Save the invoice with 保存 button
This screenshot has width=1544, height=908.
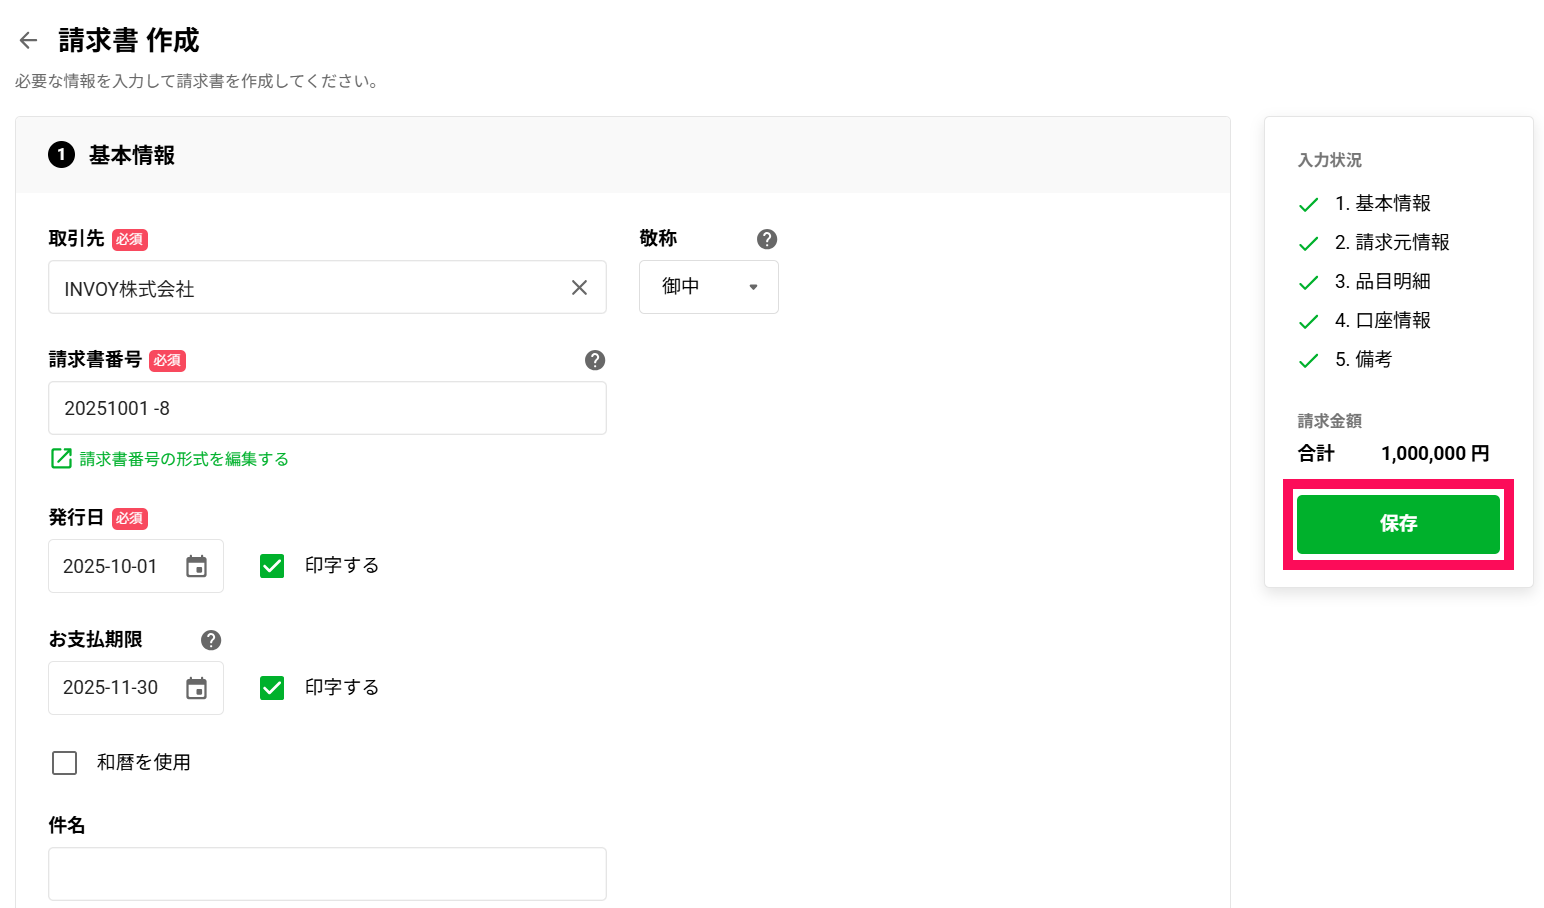coord(1398,524)
